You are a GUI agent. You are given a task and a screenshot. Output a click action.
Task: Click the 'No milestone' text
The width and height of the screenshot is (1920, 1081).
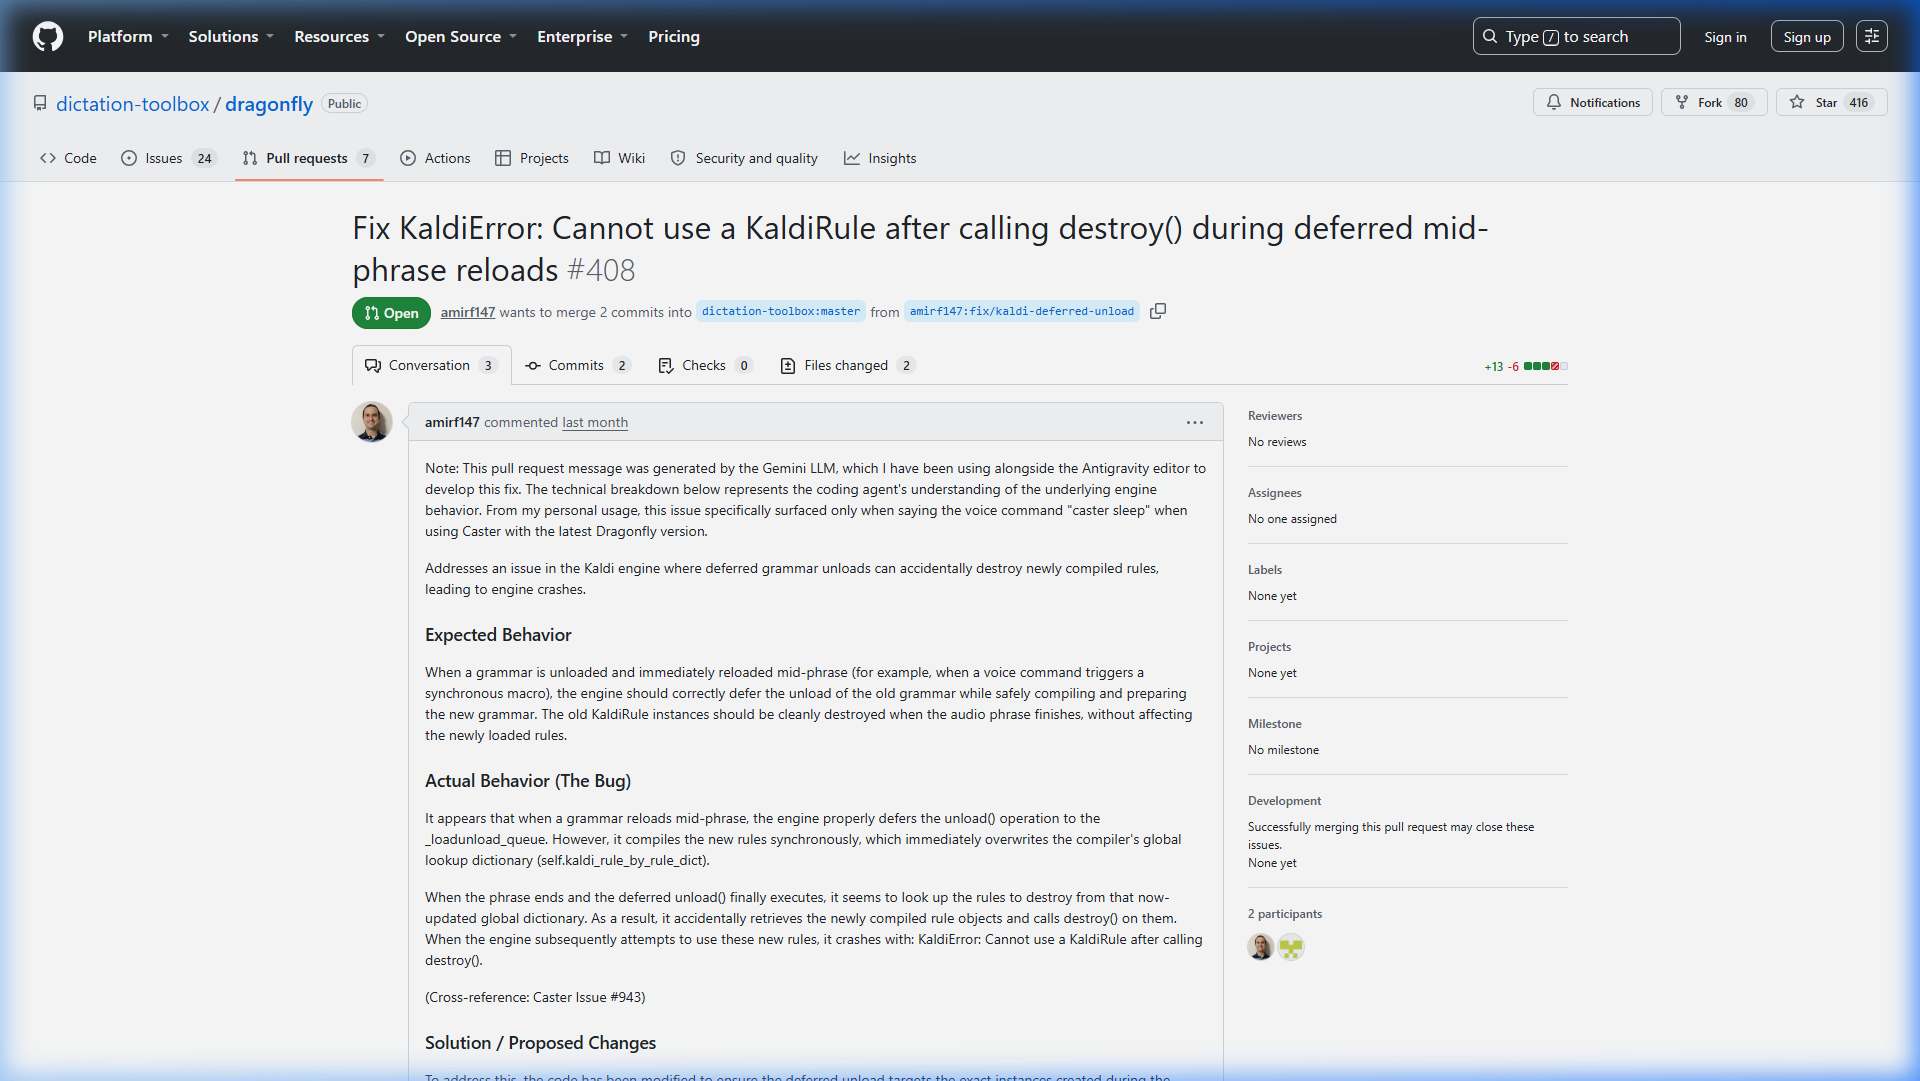(1283, 750)
